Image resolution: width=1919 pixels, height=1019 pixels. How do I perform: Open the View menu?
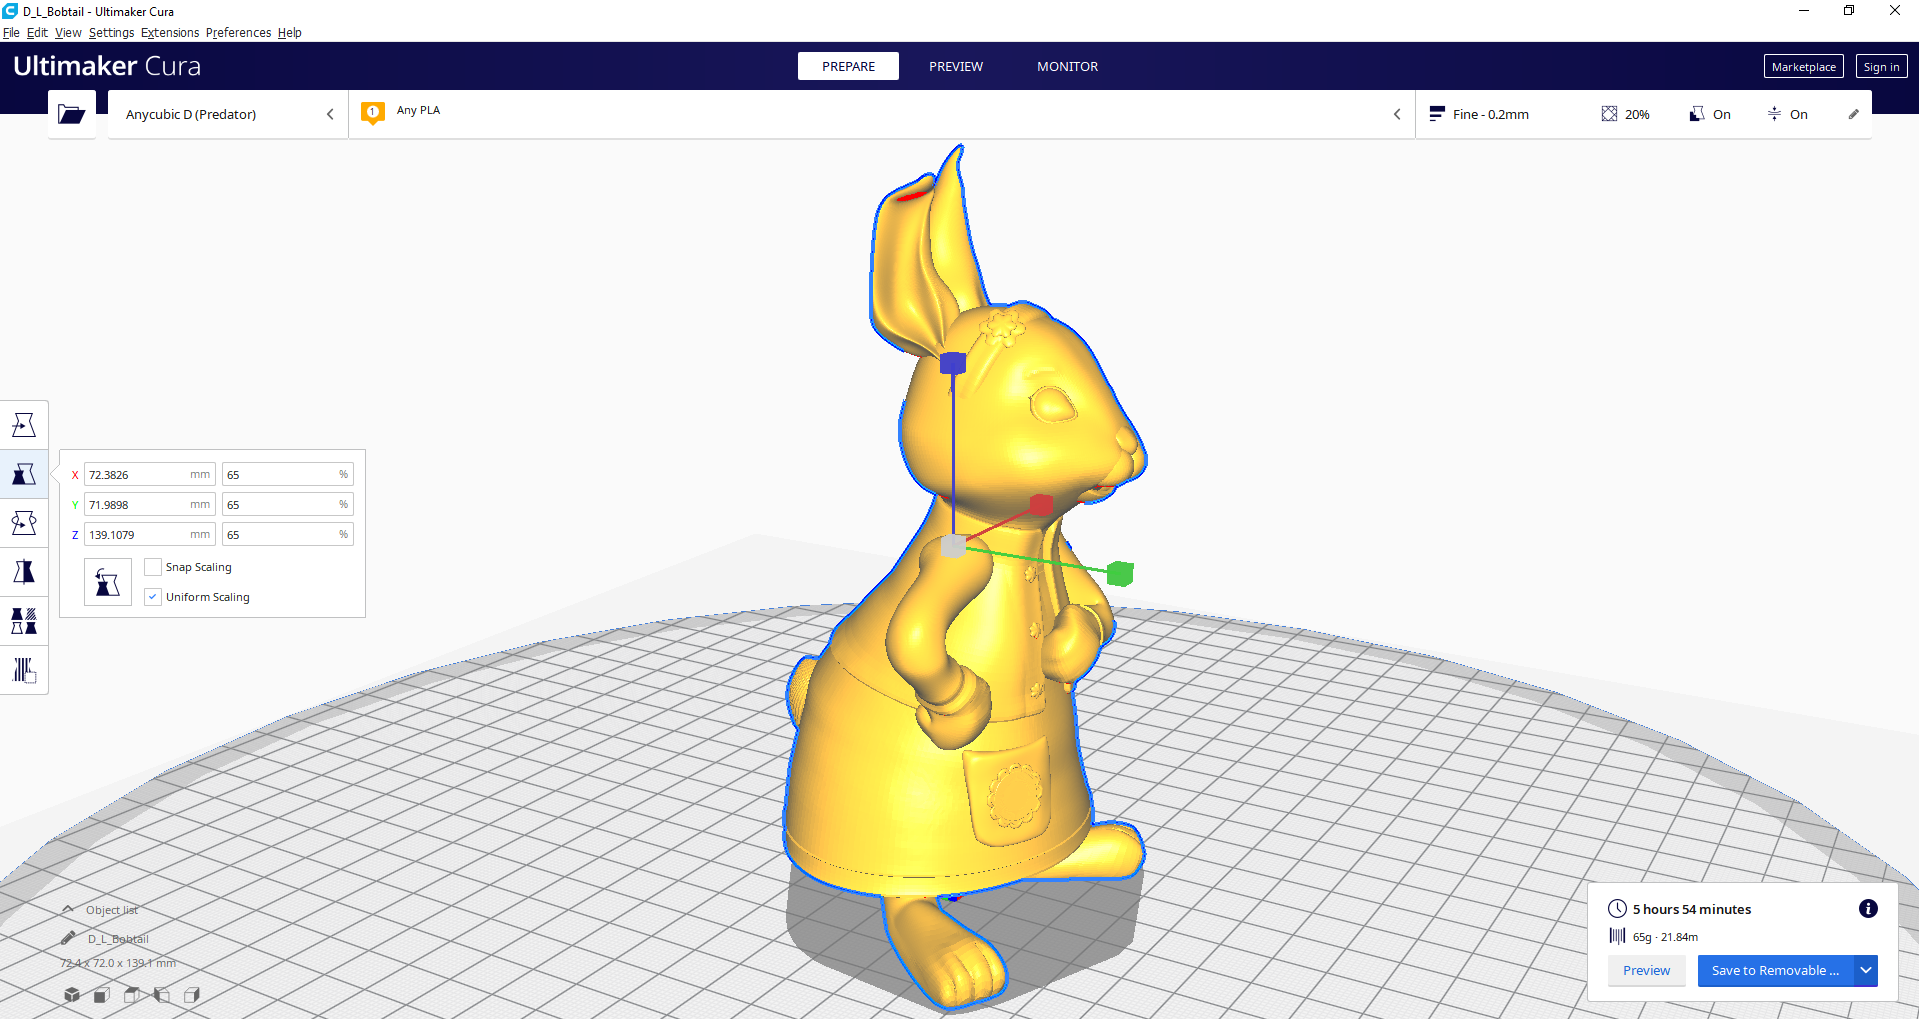68,32
